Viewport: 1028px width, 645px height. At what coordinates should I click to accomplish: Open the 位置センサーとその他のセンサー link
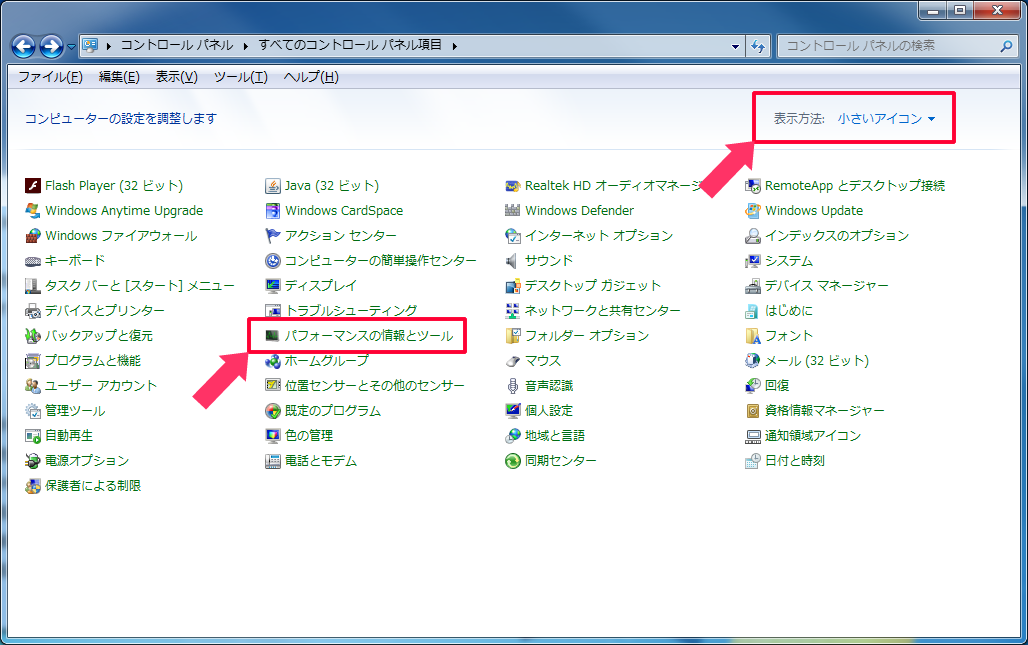[374, 385]
